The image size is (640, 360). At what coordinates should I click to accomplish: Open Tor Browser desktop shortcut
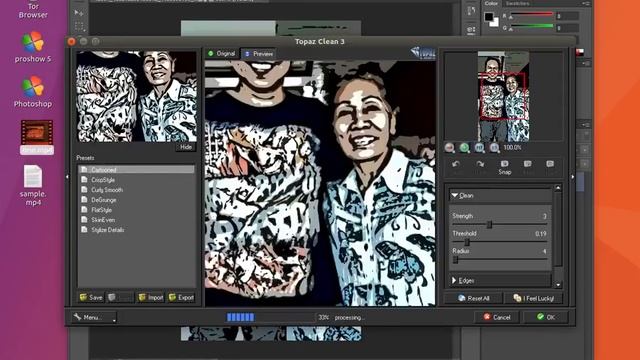coord(33,10)
